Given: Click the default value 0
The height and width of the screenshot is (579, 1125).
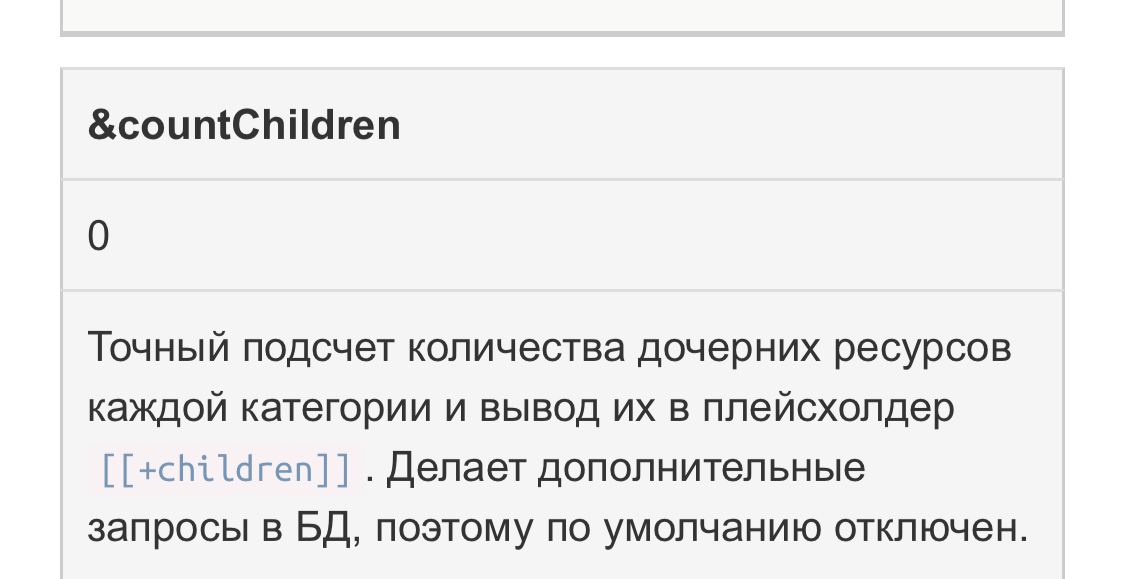Looking at the screenshot, I should pyautogui.click(x=98, y=237).
